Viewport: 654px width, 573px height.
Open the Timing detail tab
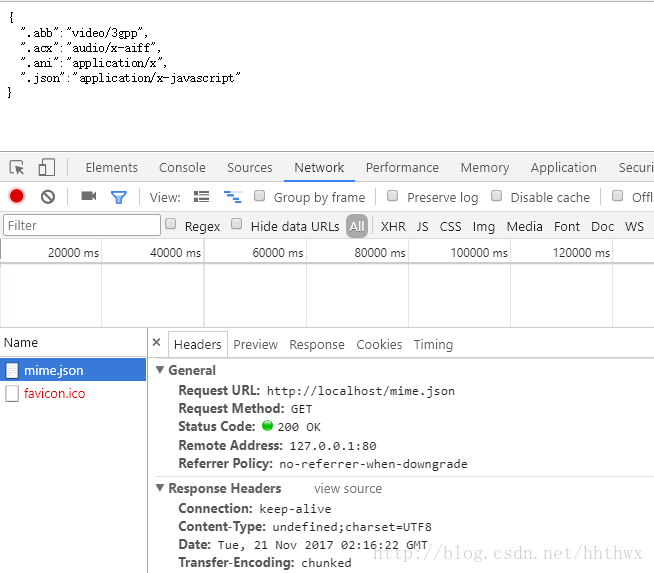(433, 344)
